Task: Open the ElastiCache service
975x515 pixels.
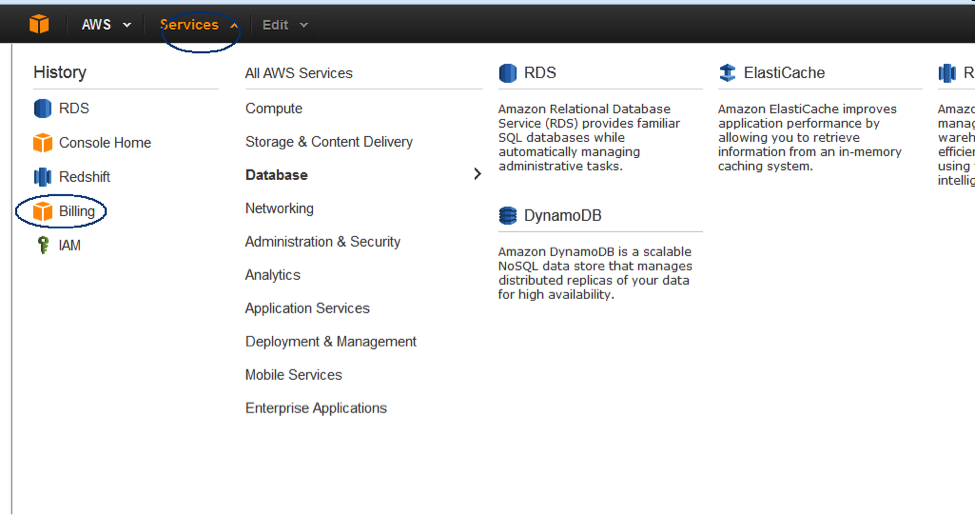Action: 784,73
